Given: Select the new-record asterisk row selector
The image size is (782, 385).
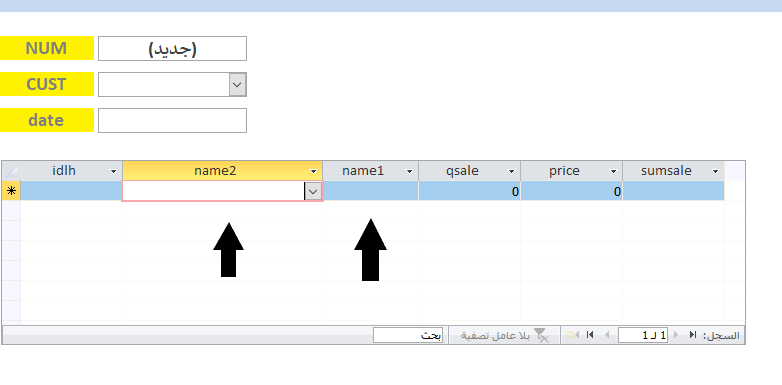Looking at the screenshot, I should tap(11, 191).
